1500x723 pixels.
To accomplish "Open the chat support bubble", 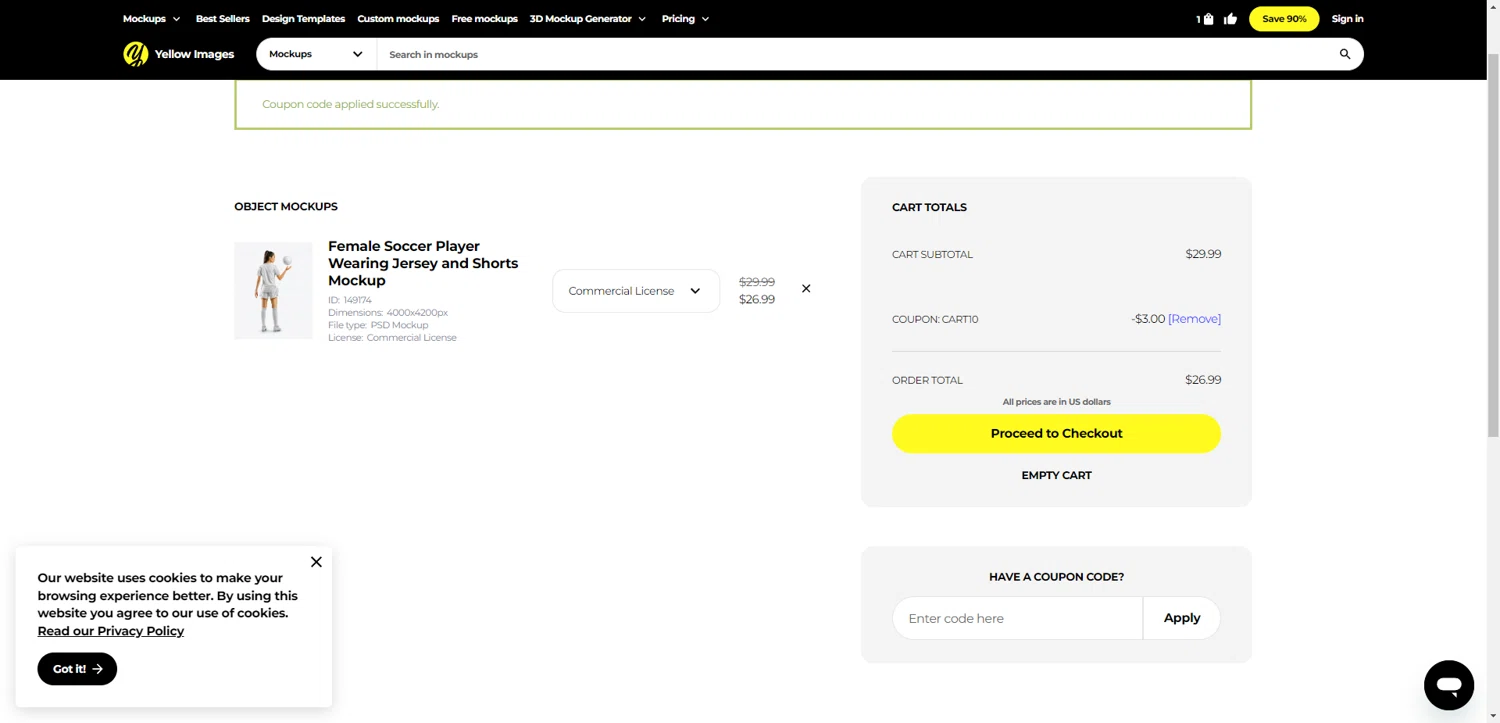I will [1449, 685].
